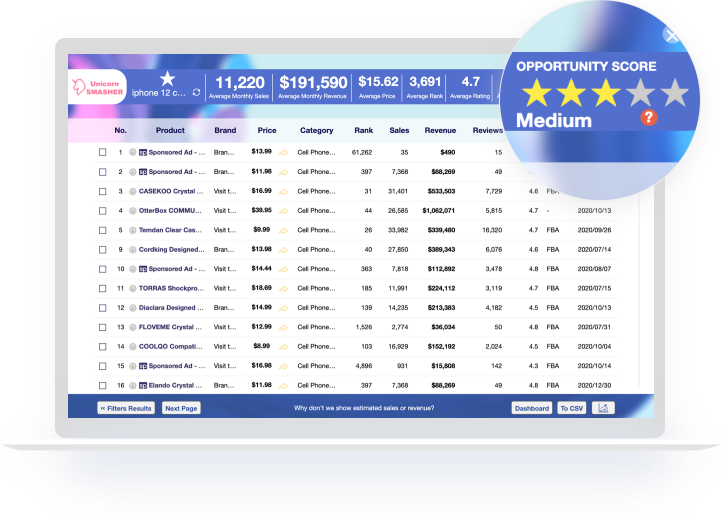Go to Next Page
Screen dimensions: 722x517
181,408
